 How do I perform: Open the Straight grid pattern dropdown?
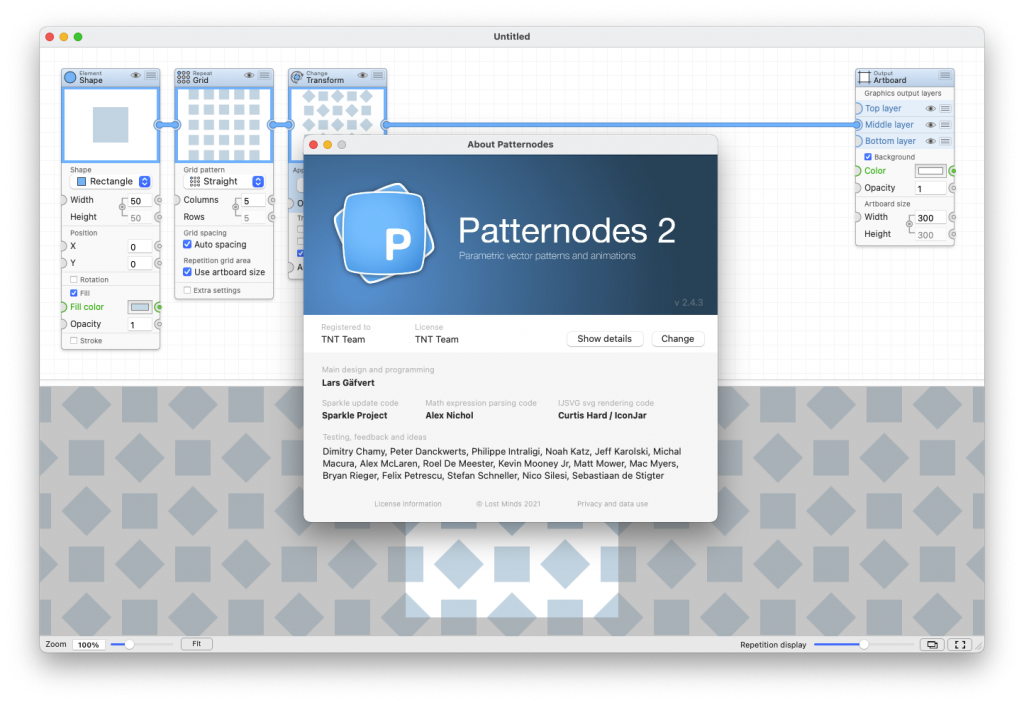[224, 181]
